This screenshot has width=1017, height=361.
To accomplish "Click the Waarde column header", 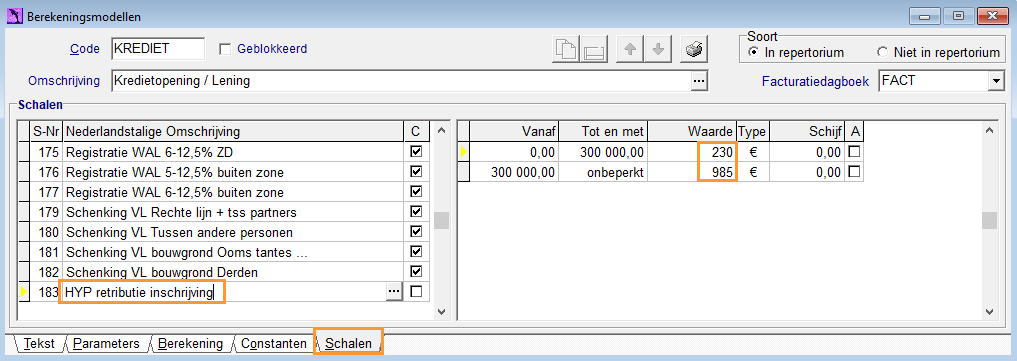I will coord(692,132).
